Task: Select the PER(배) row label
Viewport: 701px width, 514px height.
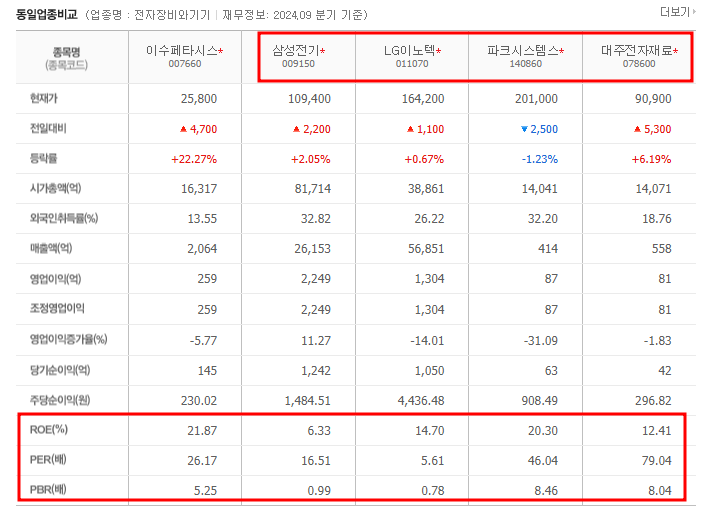Action: click(x=48, y=460)
